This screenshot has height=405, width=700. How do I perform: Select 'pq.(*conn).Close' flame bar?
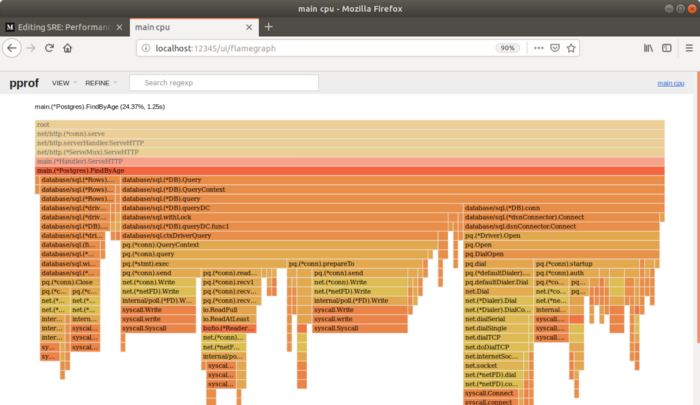click(x=70, y=282)
